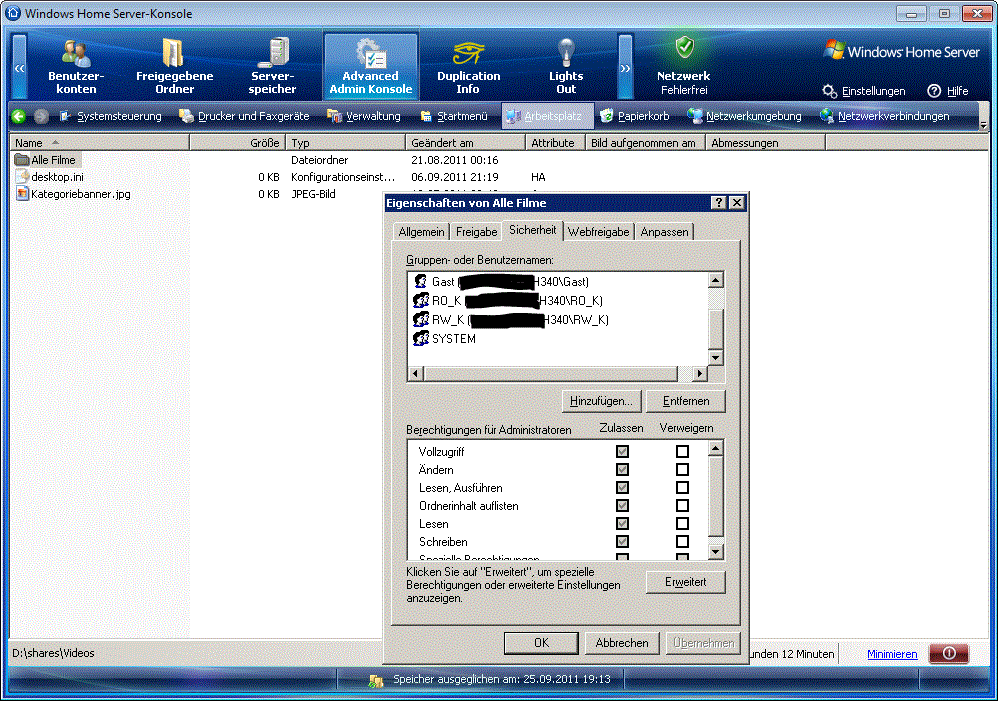Select SYSTEM entry in list
The width and height of the screenshot is (998, 701).
pos(445,339)
